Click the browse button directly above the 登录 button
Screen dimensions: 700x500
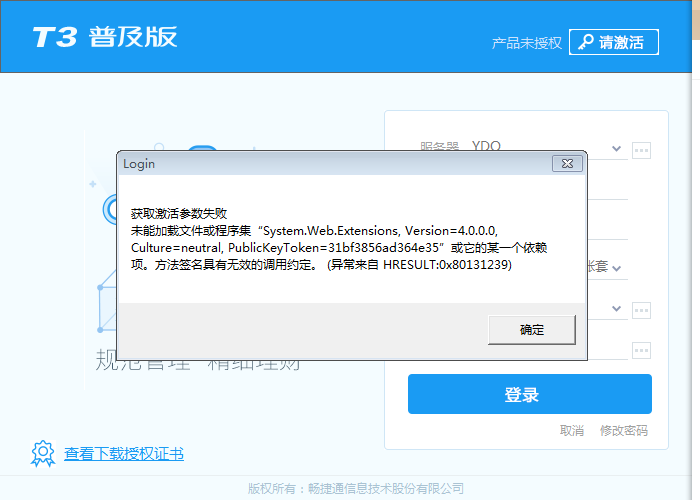click(642, 350)
